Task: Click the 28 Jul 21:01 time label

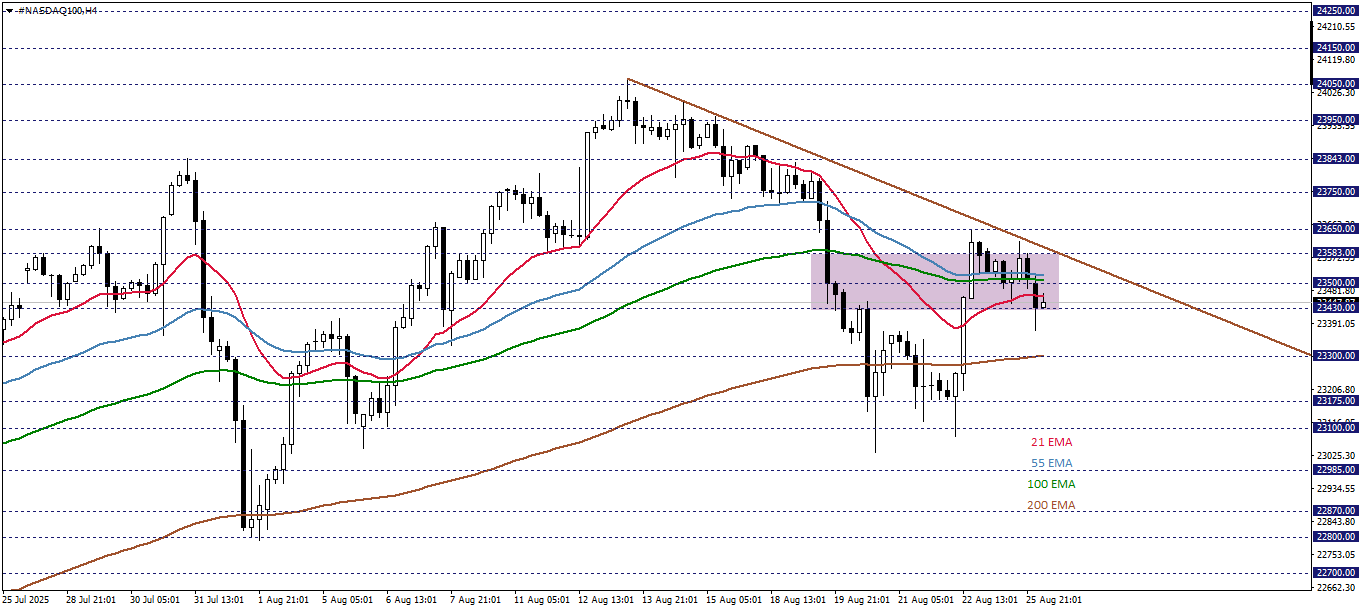Action: (x=89, y=600)
